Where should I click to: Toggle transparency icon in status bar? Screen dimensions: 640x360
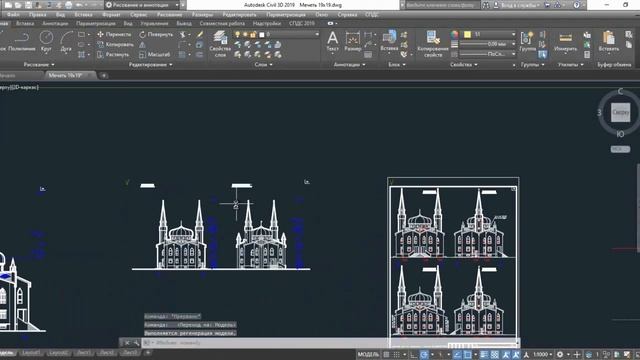(x=495, y=355)
